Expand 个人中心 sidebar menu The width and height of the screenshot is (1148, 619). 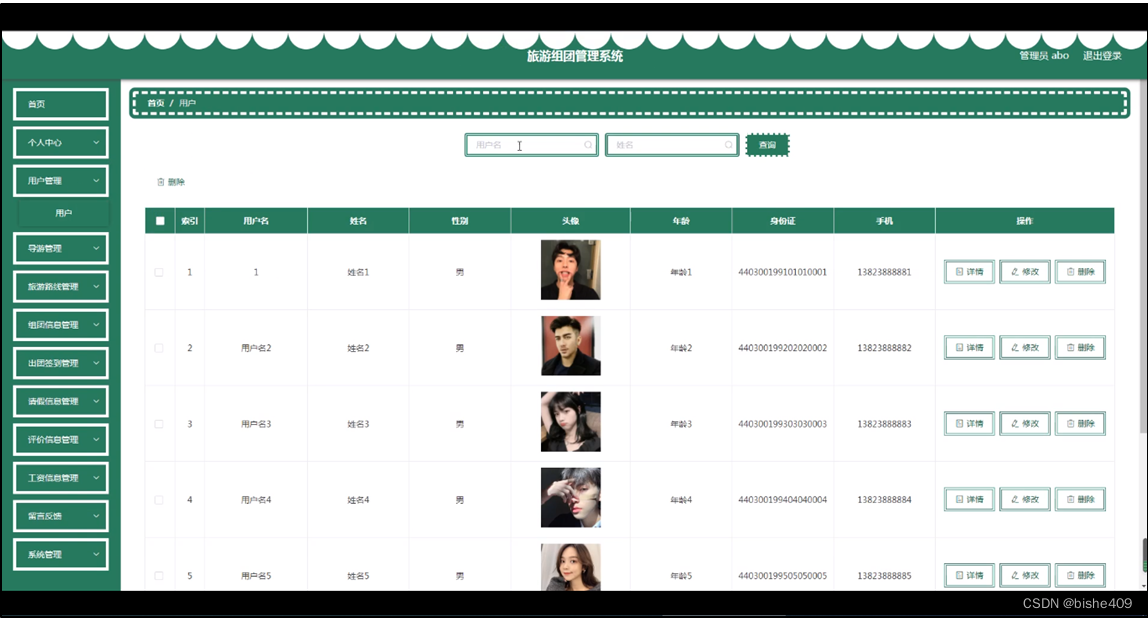click(61, 143)
